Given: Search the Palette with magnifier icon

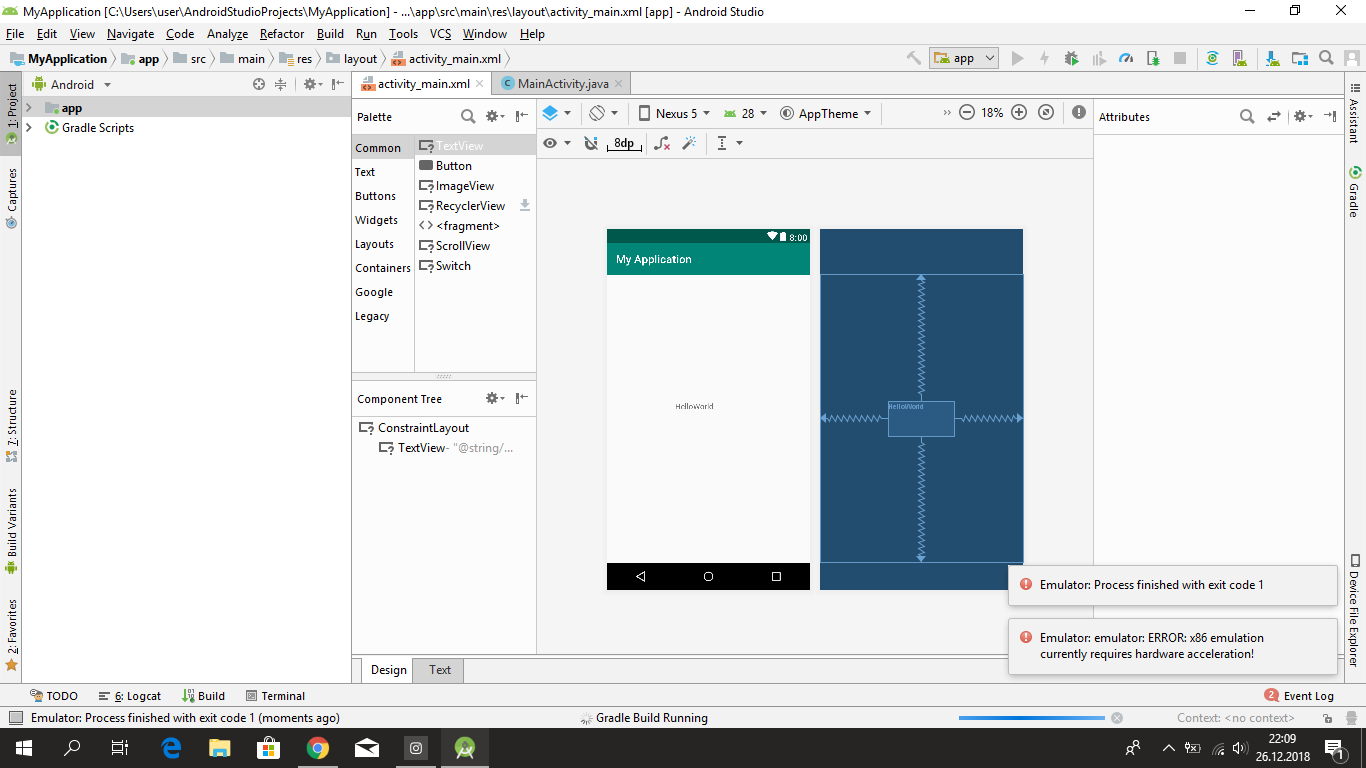Looking at the screenshot, I should point(468,116).
